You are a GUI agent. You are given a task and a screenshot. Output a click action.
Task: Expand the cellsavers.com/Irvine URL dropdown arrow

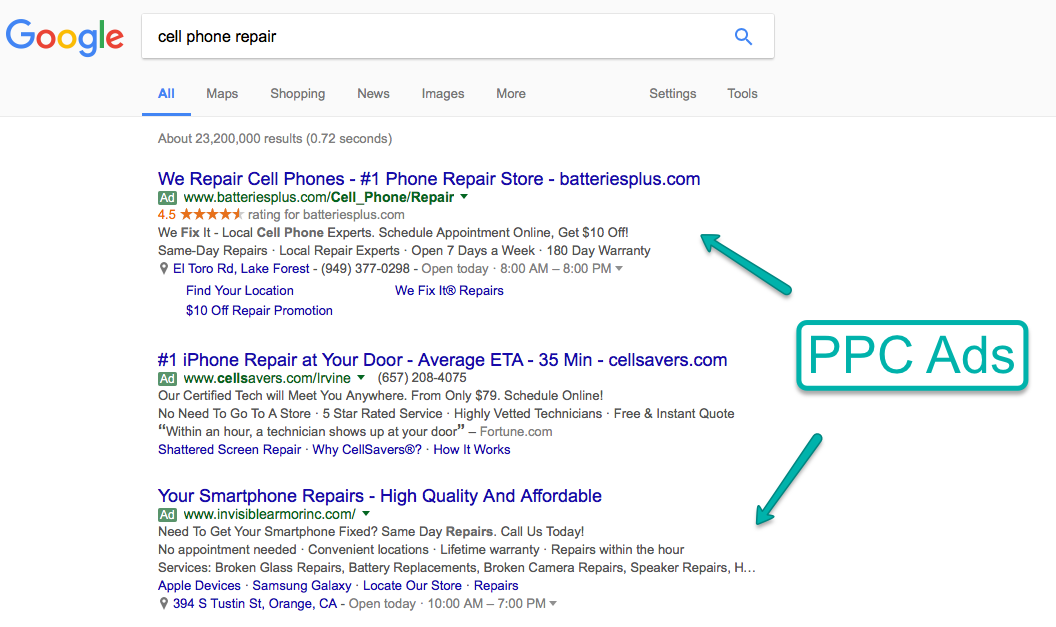(x=361, y=377)
